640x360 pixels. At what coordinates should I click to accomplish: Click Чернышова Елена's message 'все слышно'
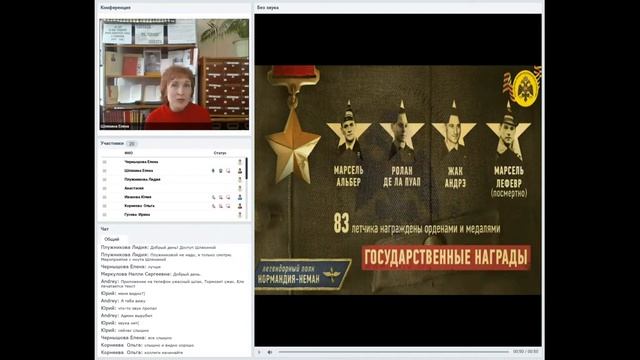(x=136, y=338)
